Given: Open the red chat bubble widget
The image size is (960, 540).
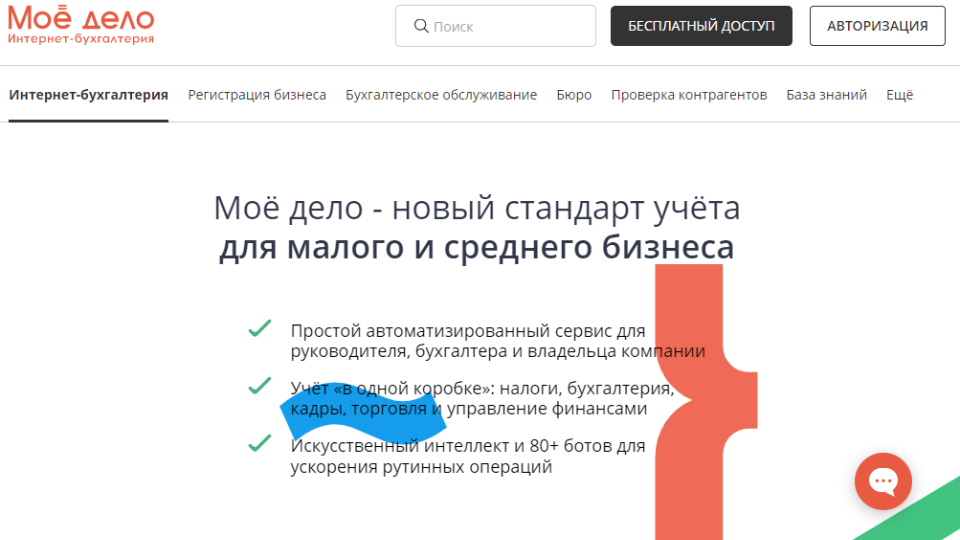Looking at the screenshot, I should pos(883,481).
